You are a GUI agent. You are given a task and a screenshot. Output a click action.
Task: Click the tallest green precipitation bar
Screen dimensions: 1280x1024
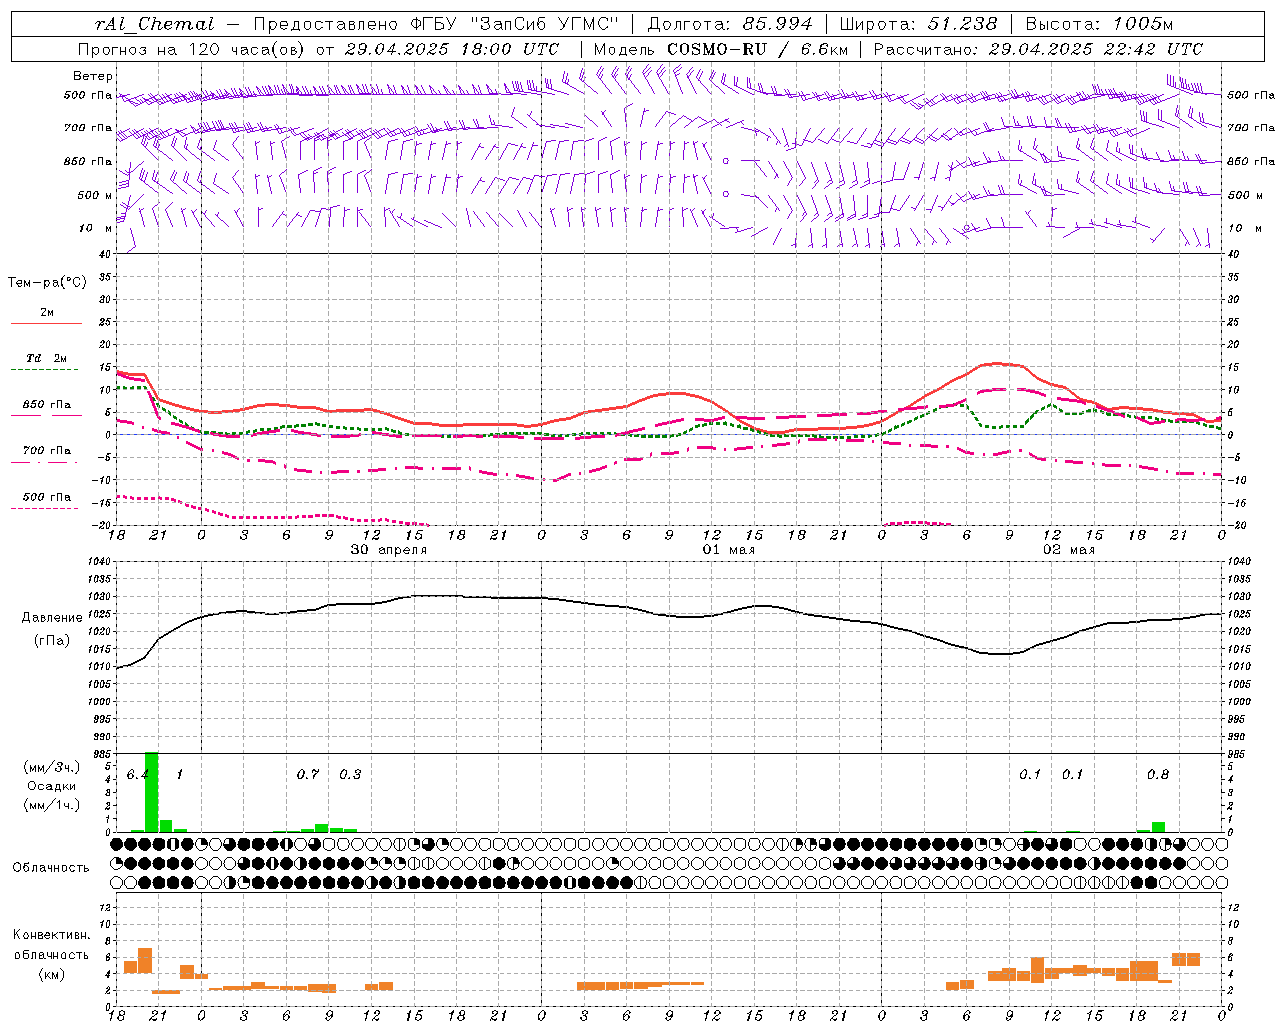(152, 792)
